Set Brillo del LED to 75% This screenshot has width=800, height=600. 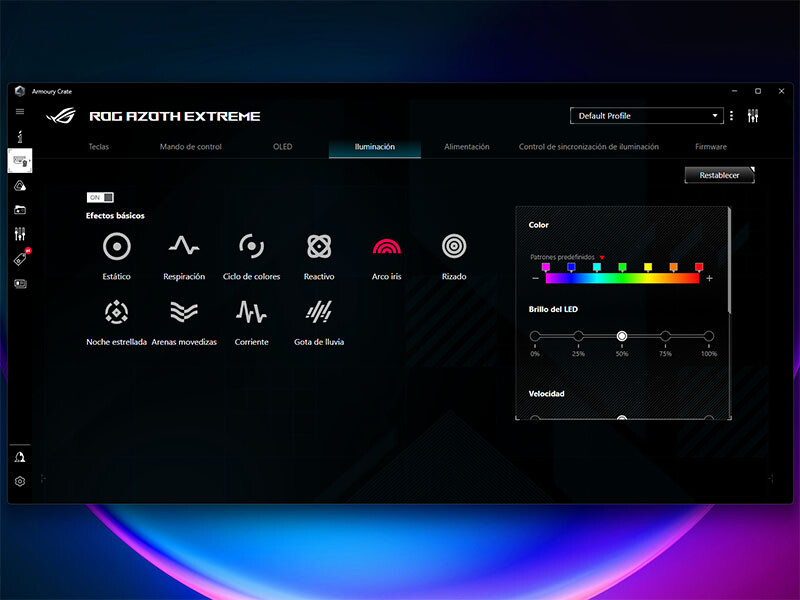coord(665,336)
